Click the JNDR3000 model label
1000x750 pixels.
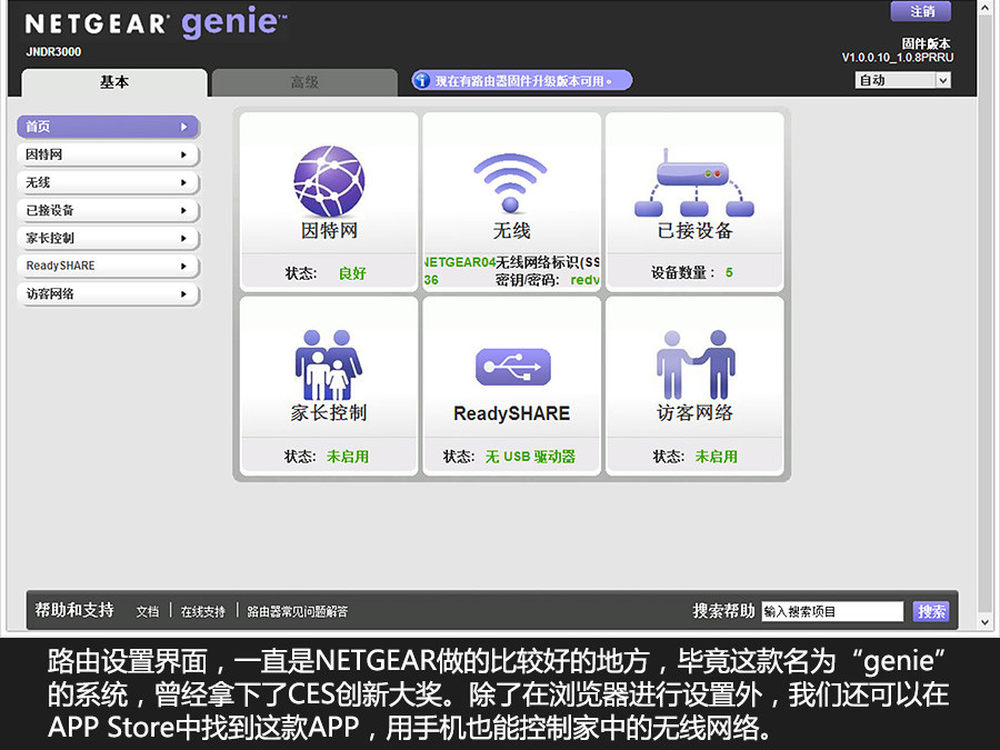click(x=54, y=52)
